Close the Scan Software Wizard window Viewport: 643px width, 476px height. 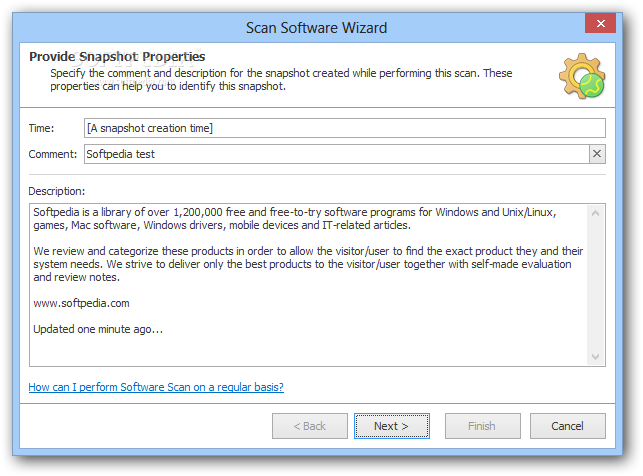(x=600, y=23)
